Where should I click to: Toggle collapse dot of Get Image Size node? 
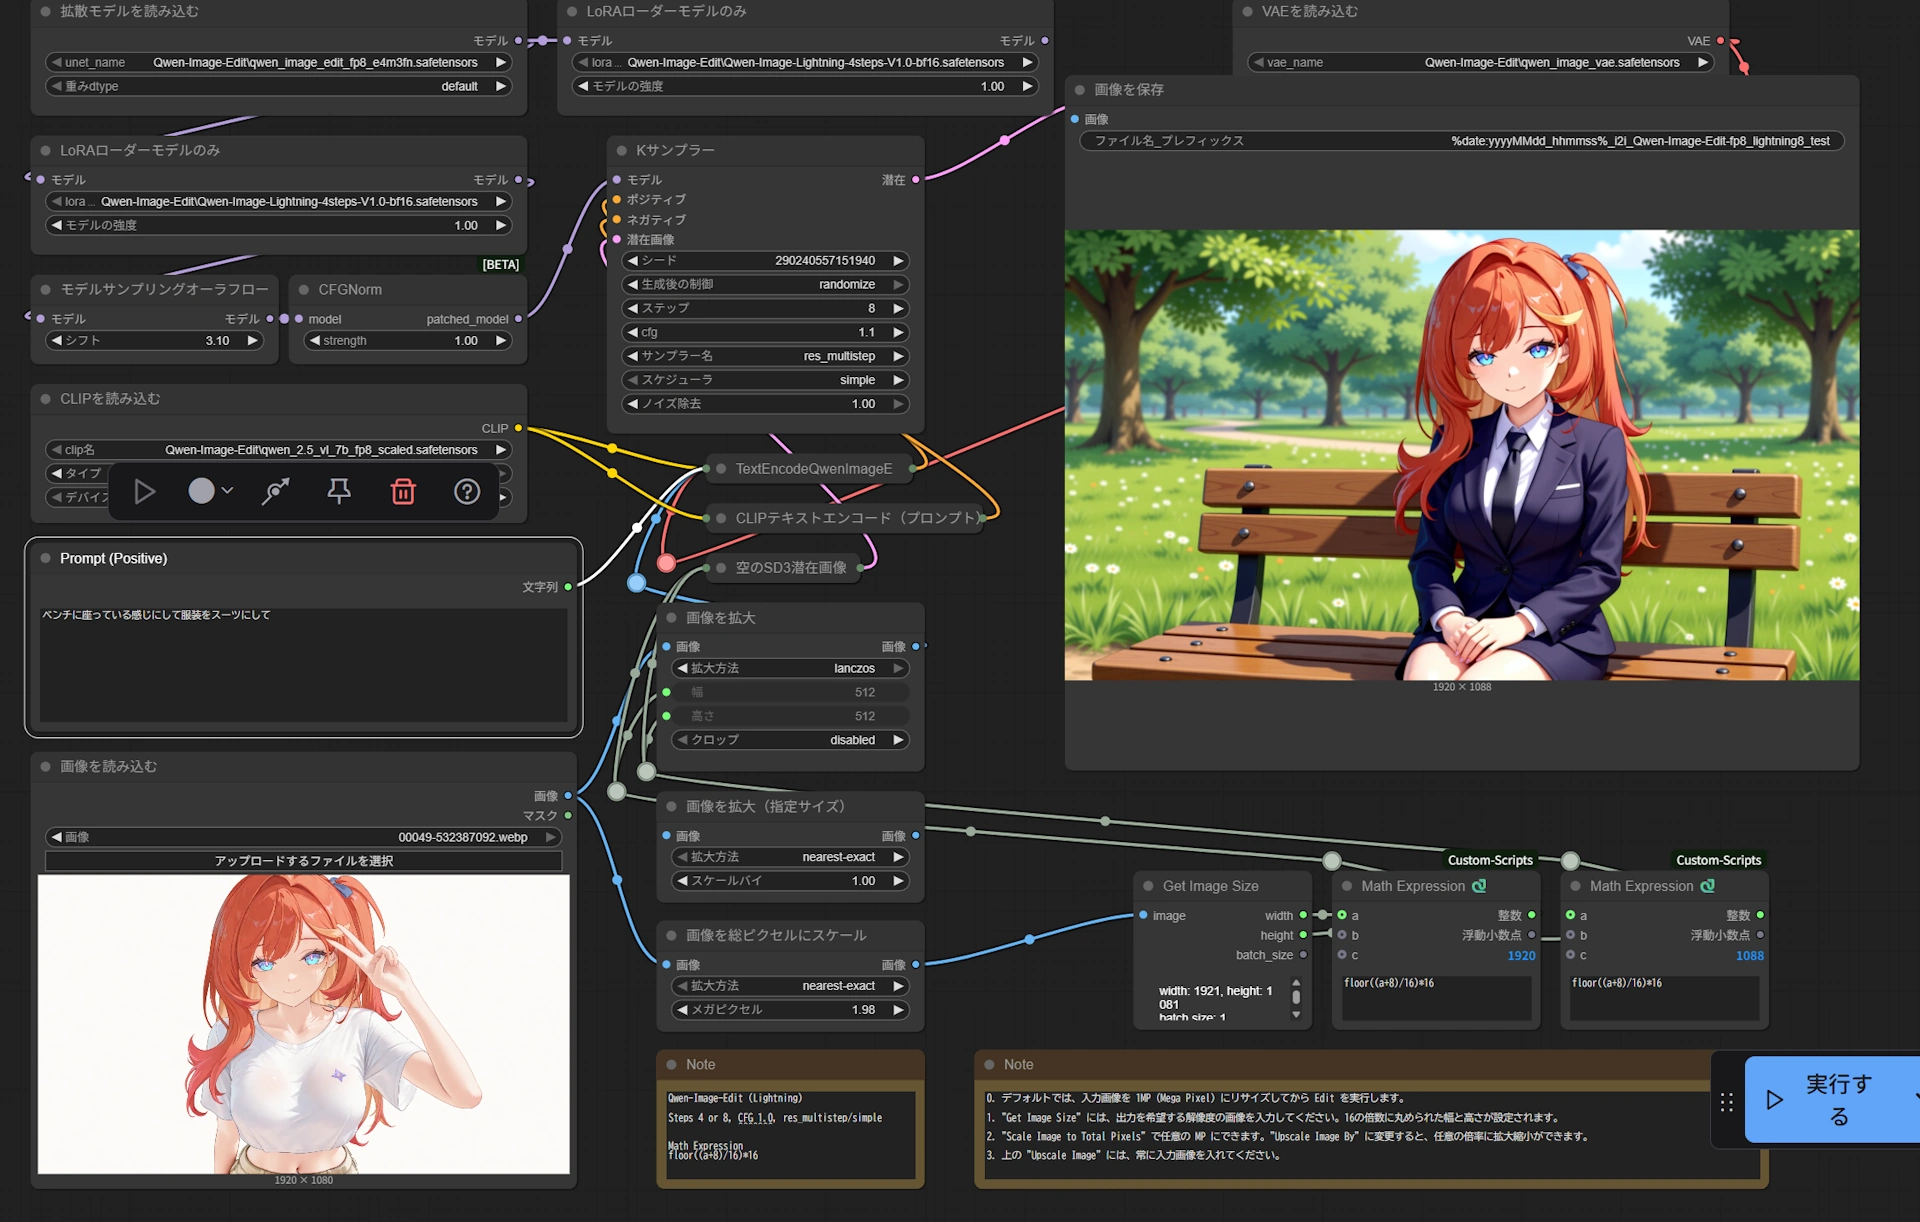coord(1149,886)
